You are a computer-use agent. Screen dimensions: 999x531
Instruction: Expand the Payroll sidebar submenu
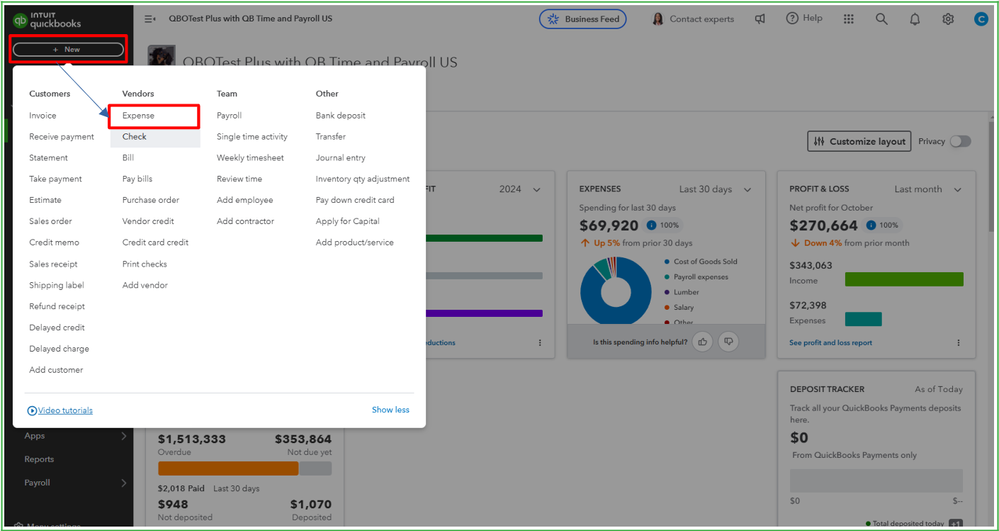(124, 483)
